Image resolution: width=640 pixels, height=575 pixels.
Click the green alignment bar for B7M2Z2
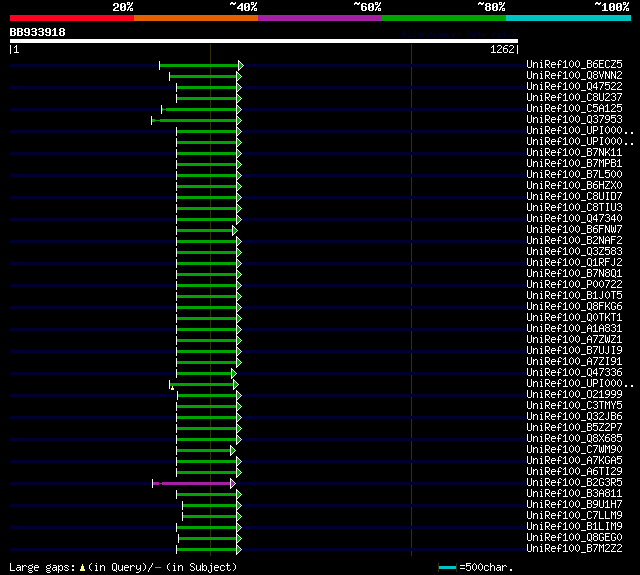pos(209,550)
